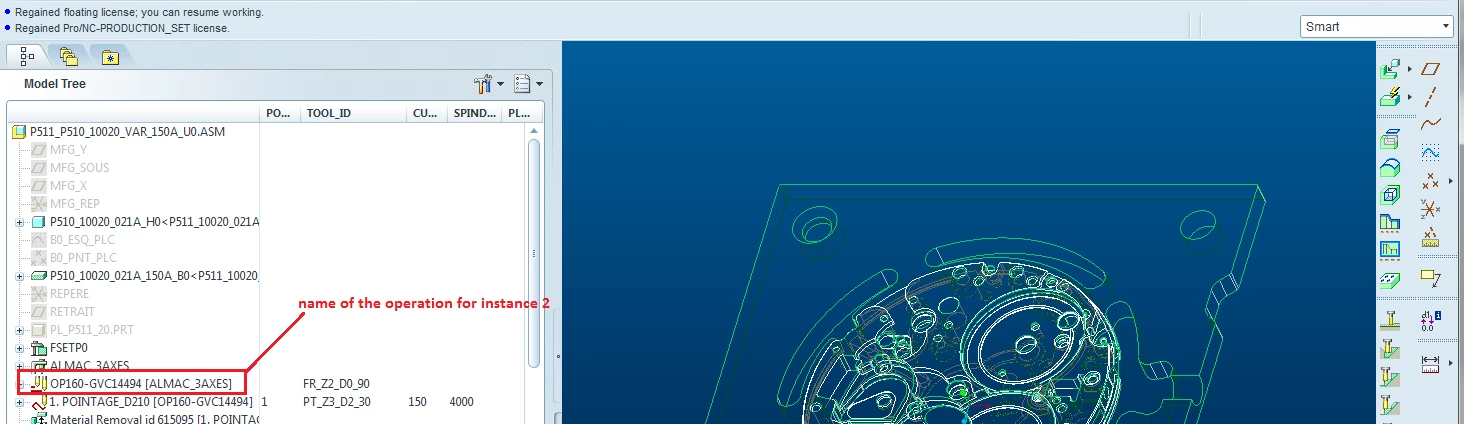Select the Datum Plane tool
Screen dimensions: 1464x424
point(1430,69)
